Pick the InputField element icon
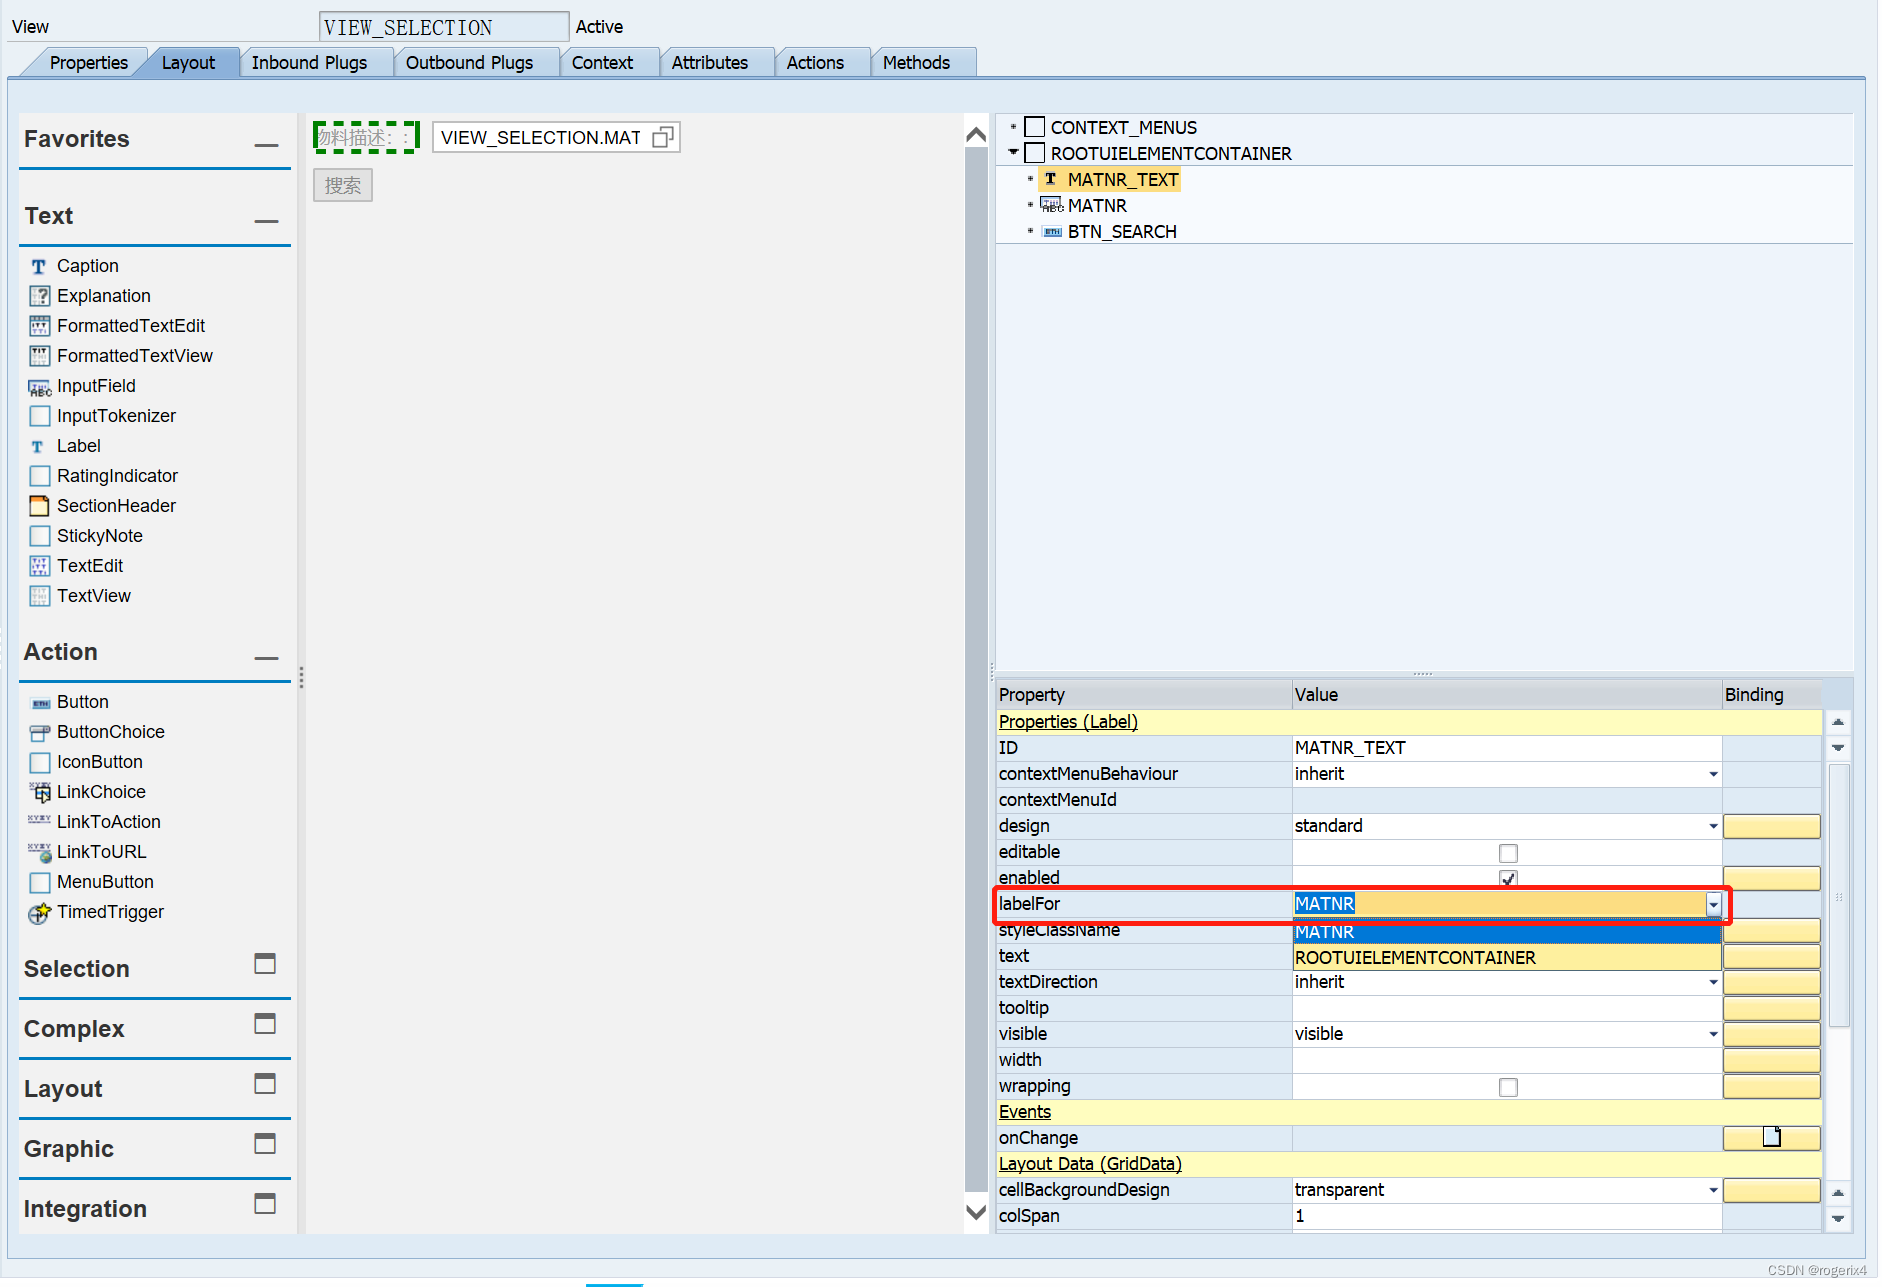1882x1287 pixels. [x=39, y=386]
